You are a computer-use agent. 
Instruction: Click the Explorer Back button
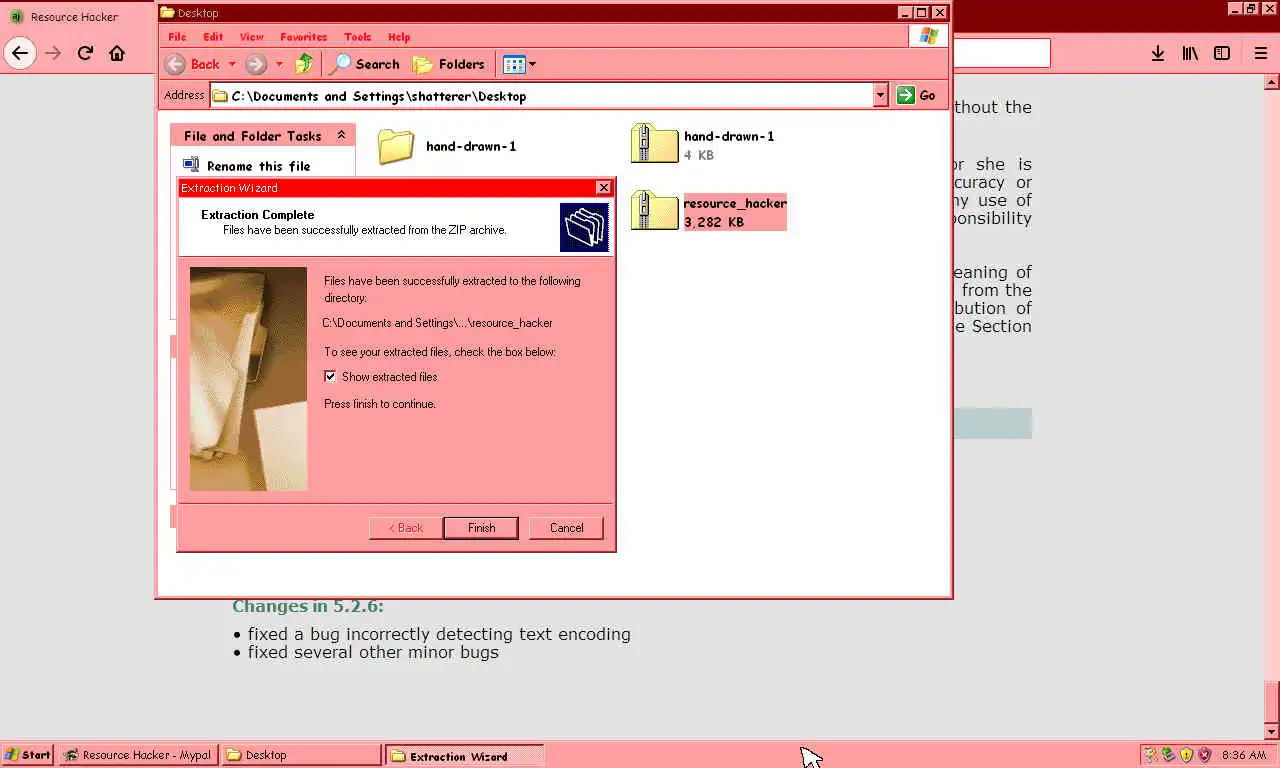click(193, 64)
